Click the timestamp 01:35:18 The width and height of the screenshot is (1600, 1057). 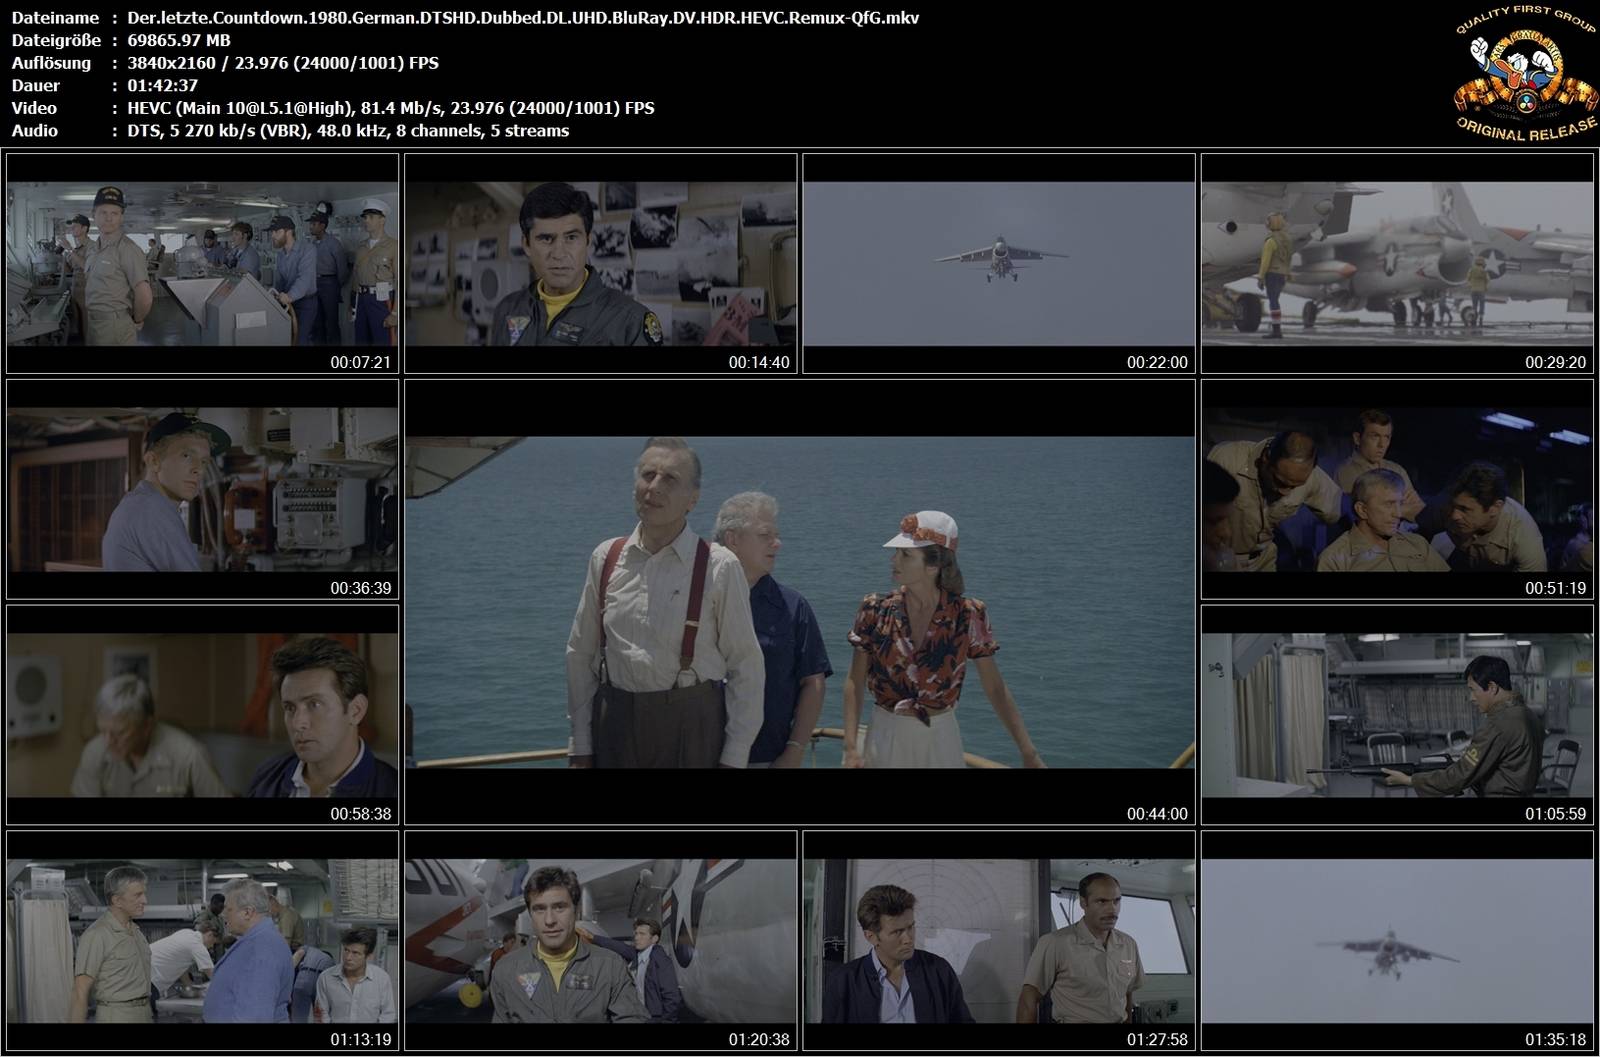coord(1555,1040)
